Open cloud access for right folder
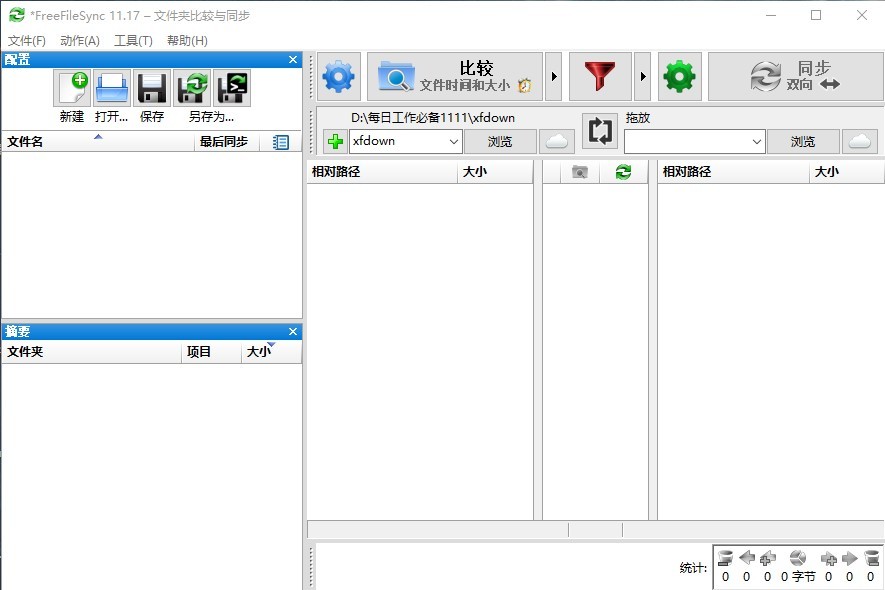Viewport: 885px width, 590px height. pos(860,142)
